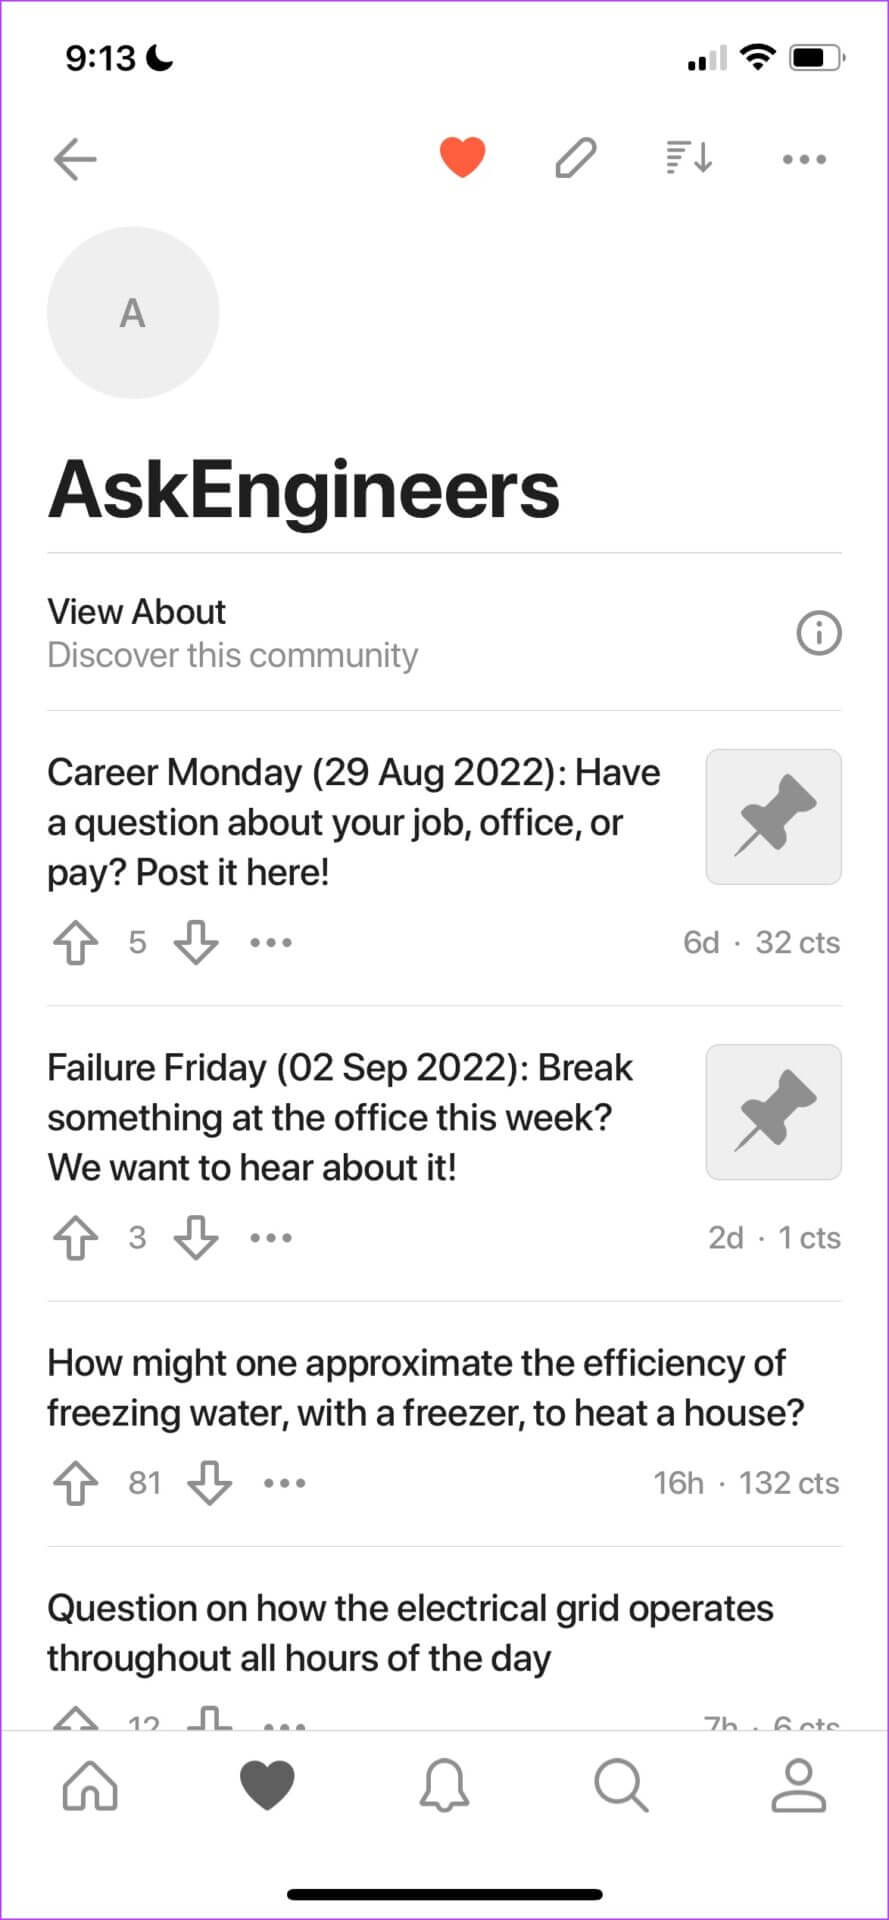
Task: Toggle the orange favorite heart for AskEngineers
Action: 462,158
